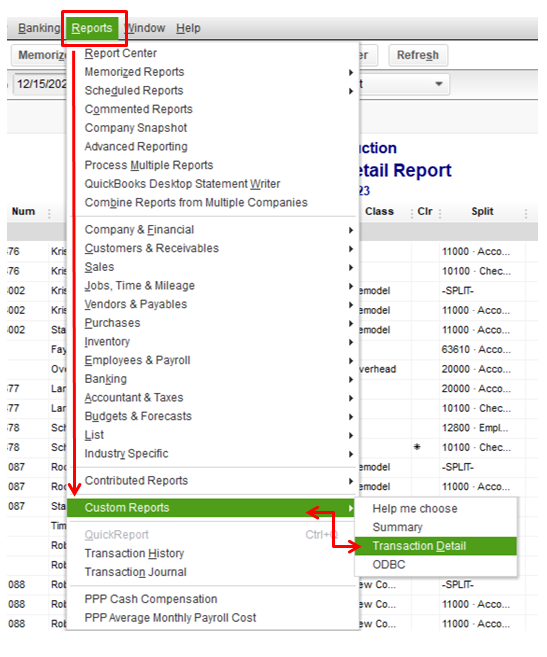Expand Jobs, Time & Mileage submenu
This screenshot has height=657, width=547.
click(x=213, y=286)
